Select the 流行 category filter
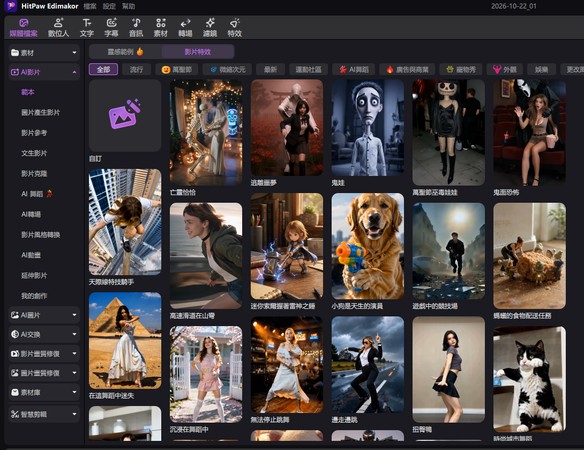Screen dimensions: 584x450 point(136,69)
